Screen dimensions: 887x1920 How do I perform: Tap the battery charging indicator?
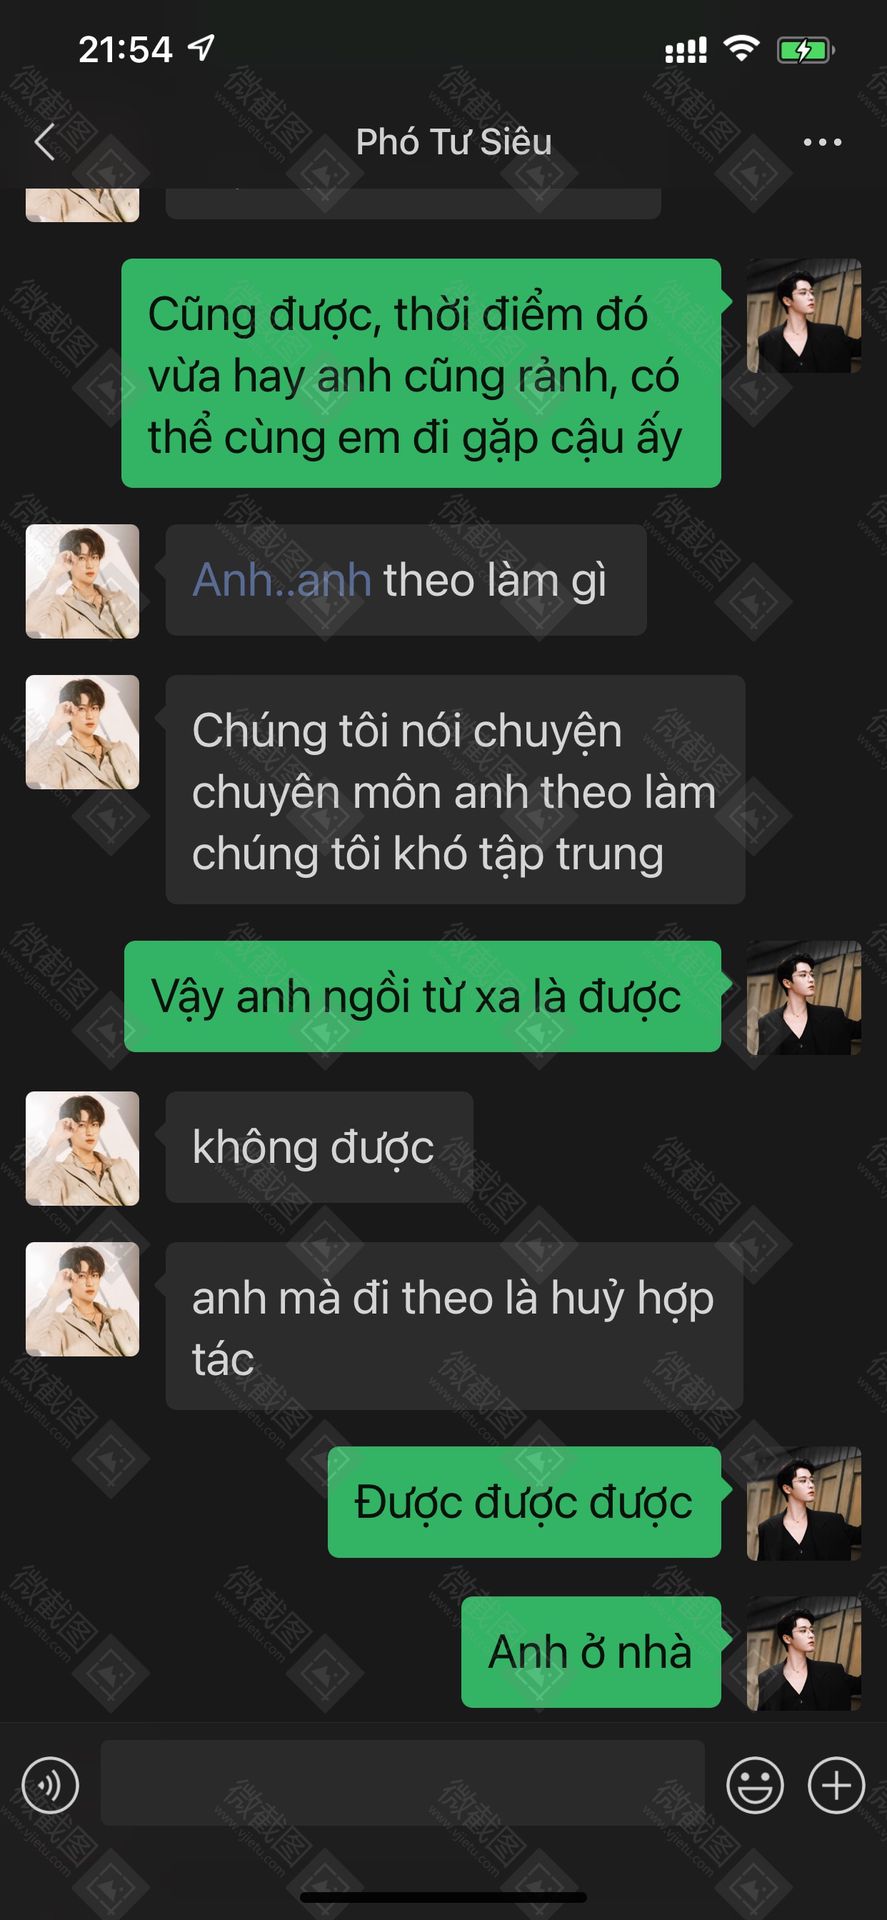[x=806, y=49]
